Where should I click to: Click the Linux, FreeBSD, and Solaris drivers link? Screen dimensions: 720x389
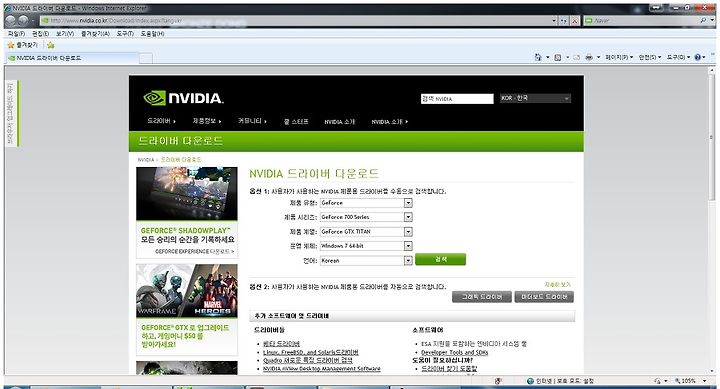point(310,352)
